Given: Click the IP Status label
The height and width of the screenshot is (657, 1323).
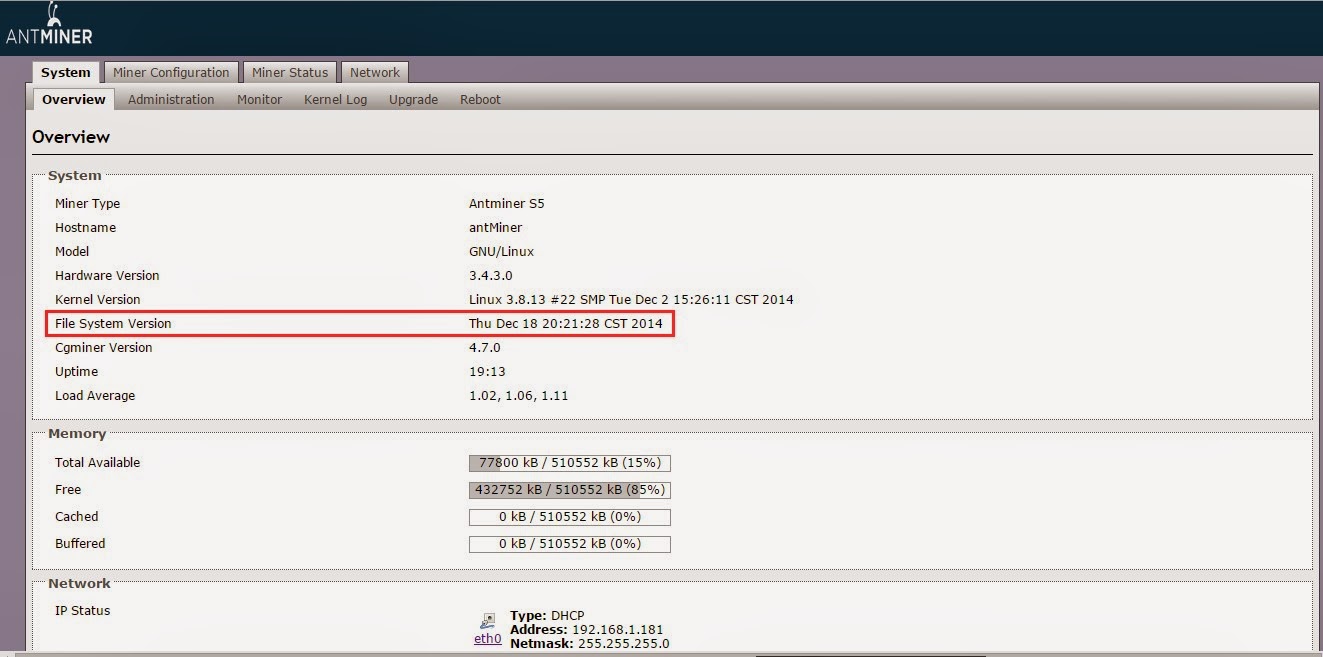Looking at the screenshot, I should coord(83,610).
